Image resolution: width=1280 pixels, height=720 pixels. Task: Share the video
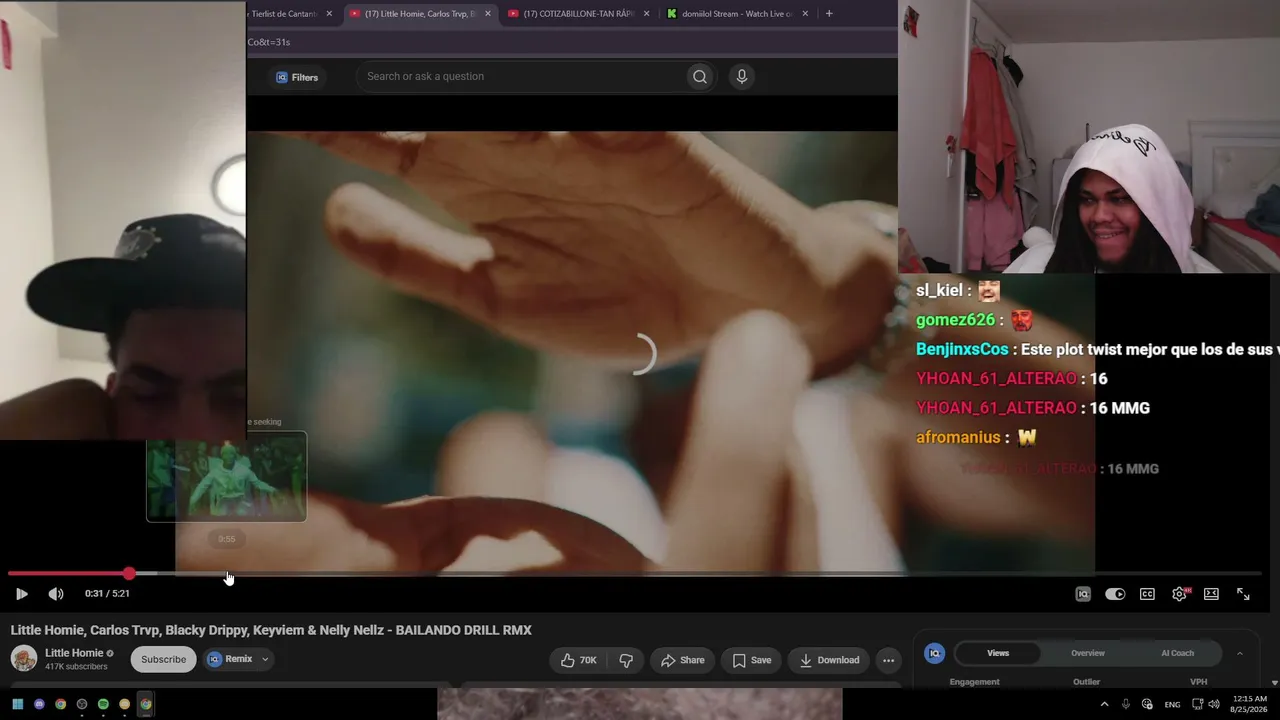(681, 660)
